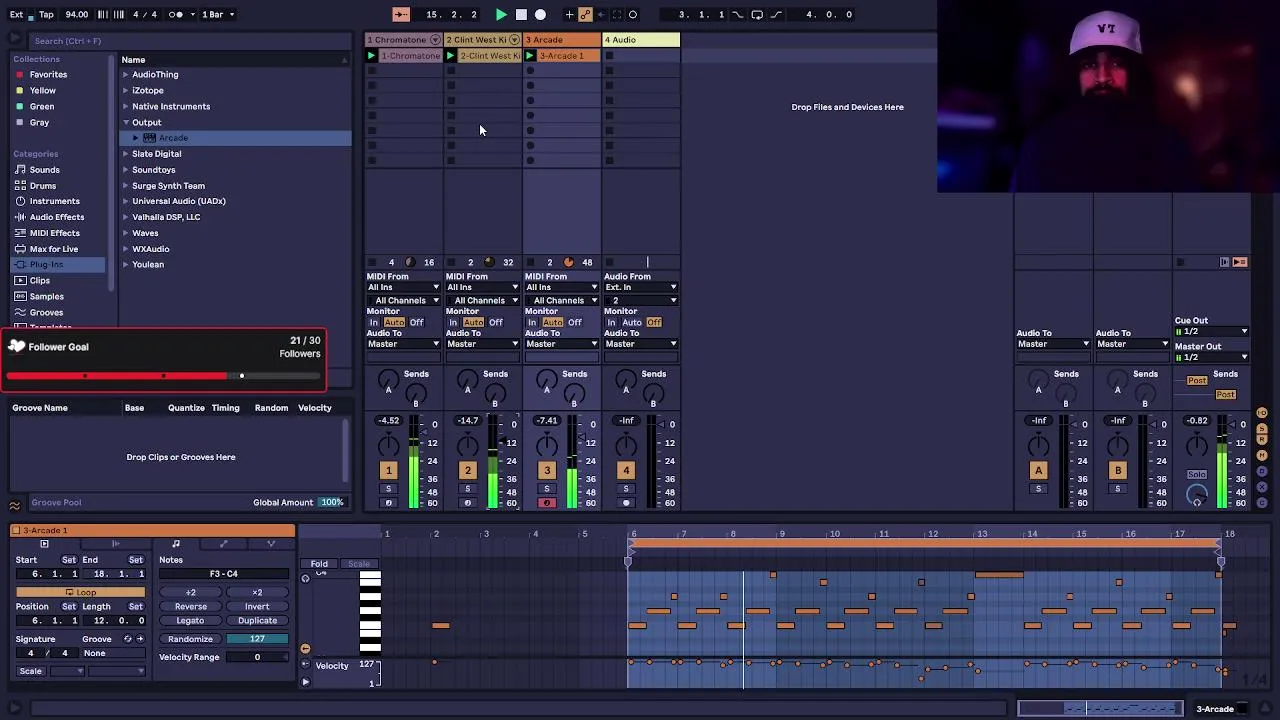Toggle track 1 activator button

(389, 470)
